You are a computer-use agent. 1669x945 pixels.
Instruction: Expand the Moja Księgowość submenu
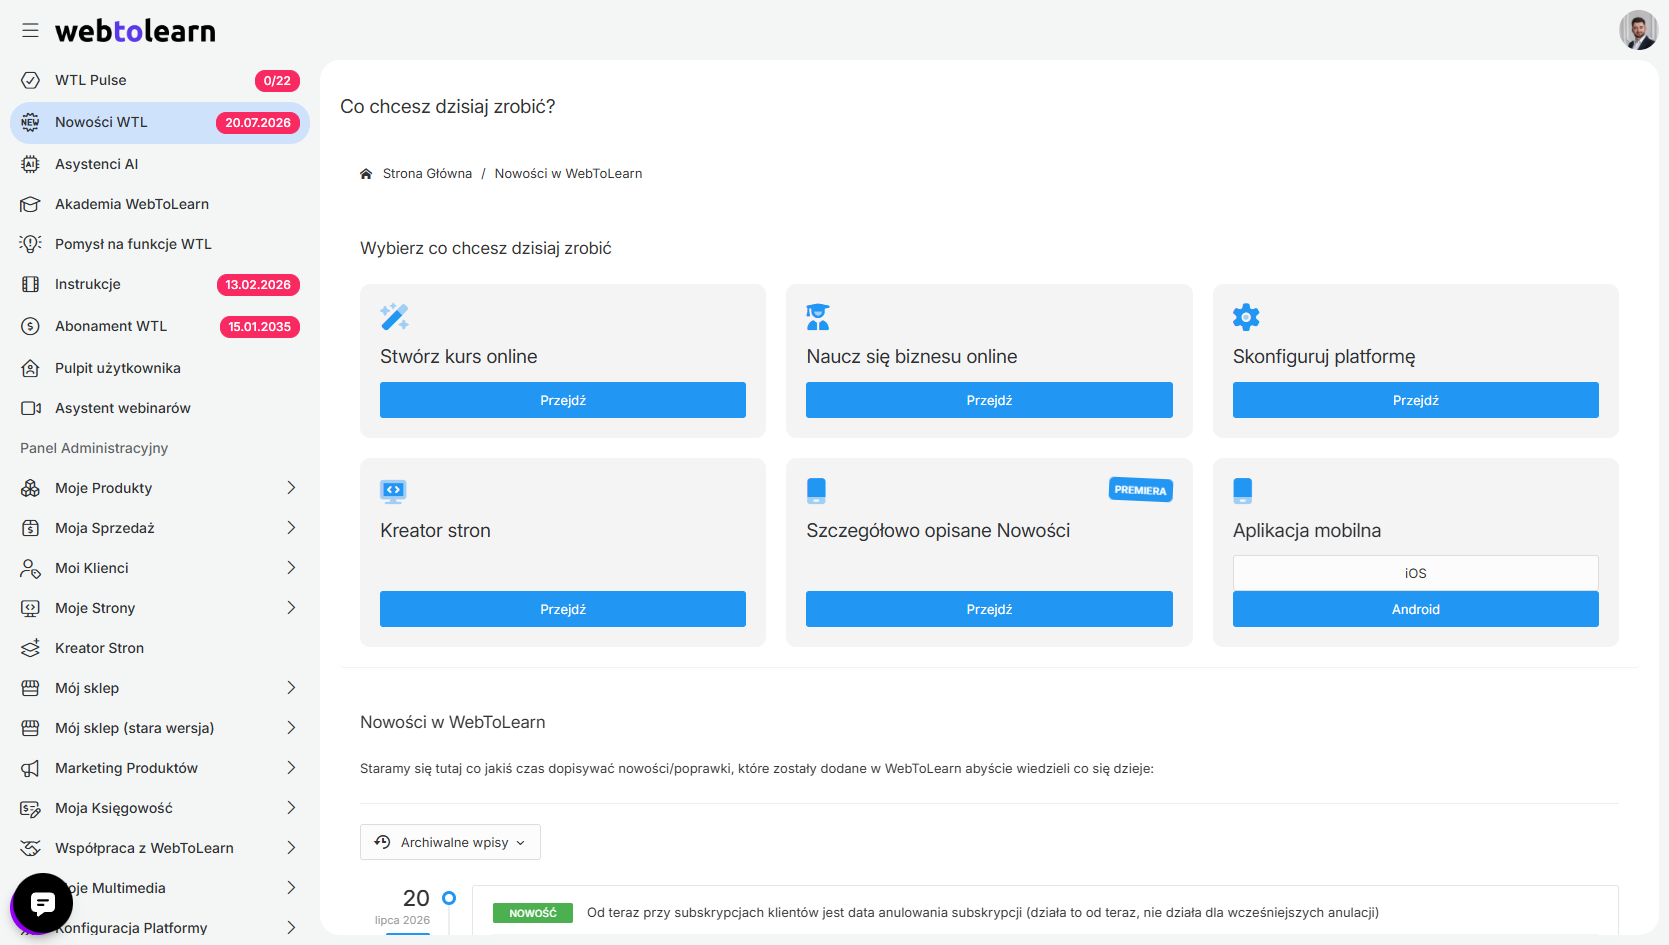click(x=291, y=808)
